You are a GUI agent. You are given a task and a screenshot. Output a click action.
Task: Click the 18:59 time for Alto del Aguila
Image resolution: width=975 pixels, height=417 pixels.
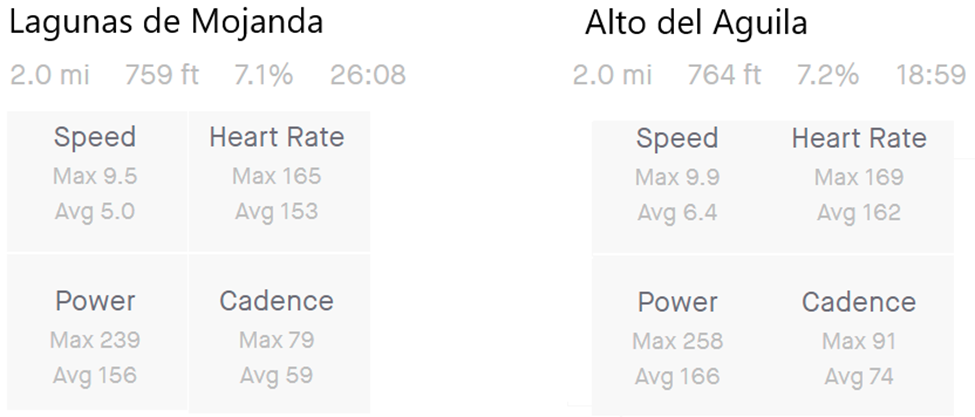point(931,75)
